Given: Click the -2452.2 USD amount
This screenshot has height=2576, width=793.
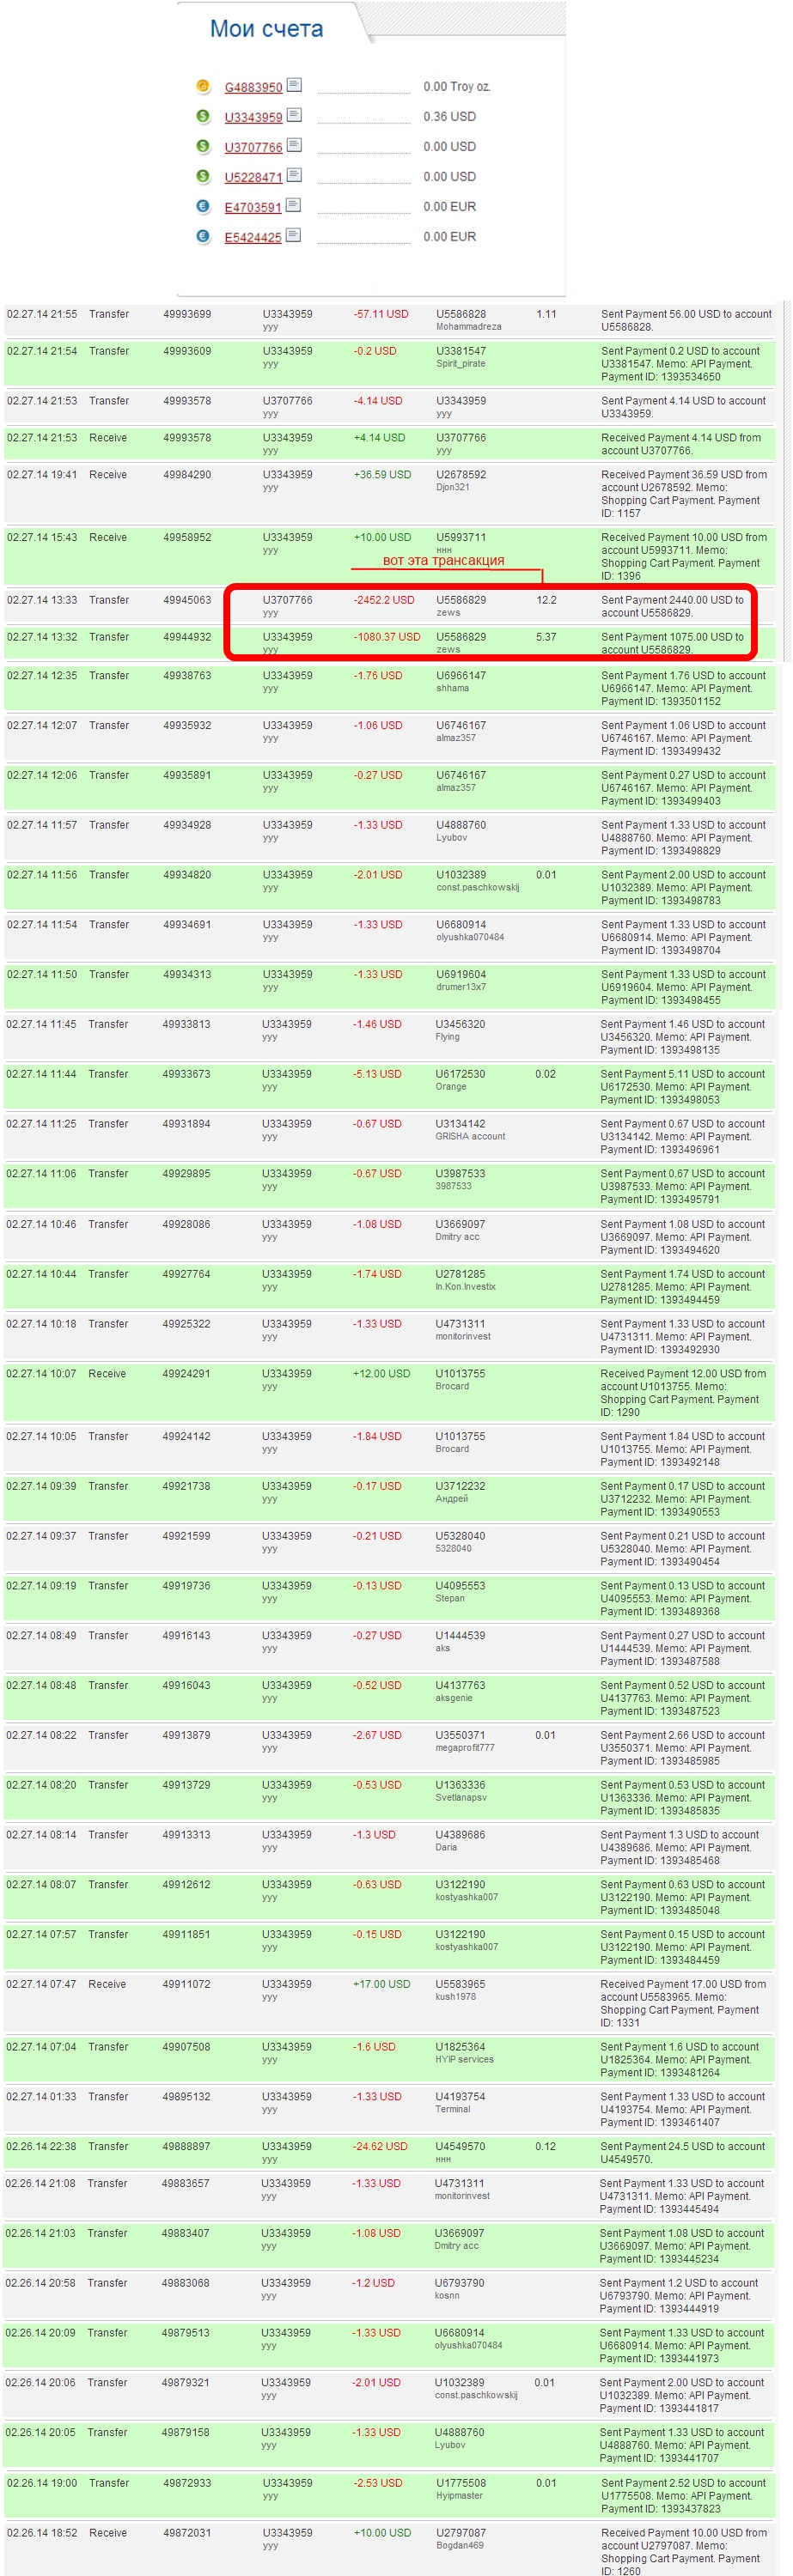Looking at the screenshot, I should click(x=383, y=601).
